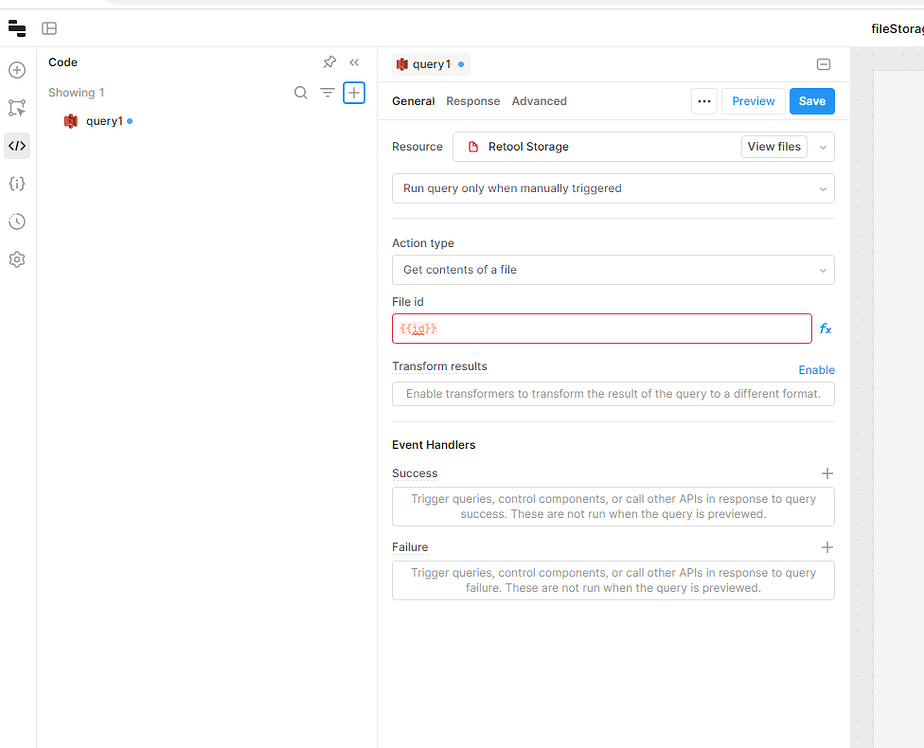Open the app Settings gear icon
This screenshot has width=924, height=748.
pyautogui.click(x=16, y=259)
